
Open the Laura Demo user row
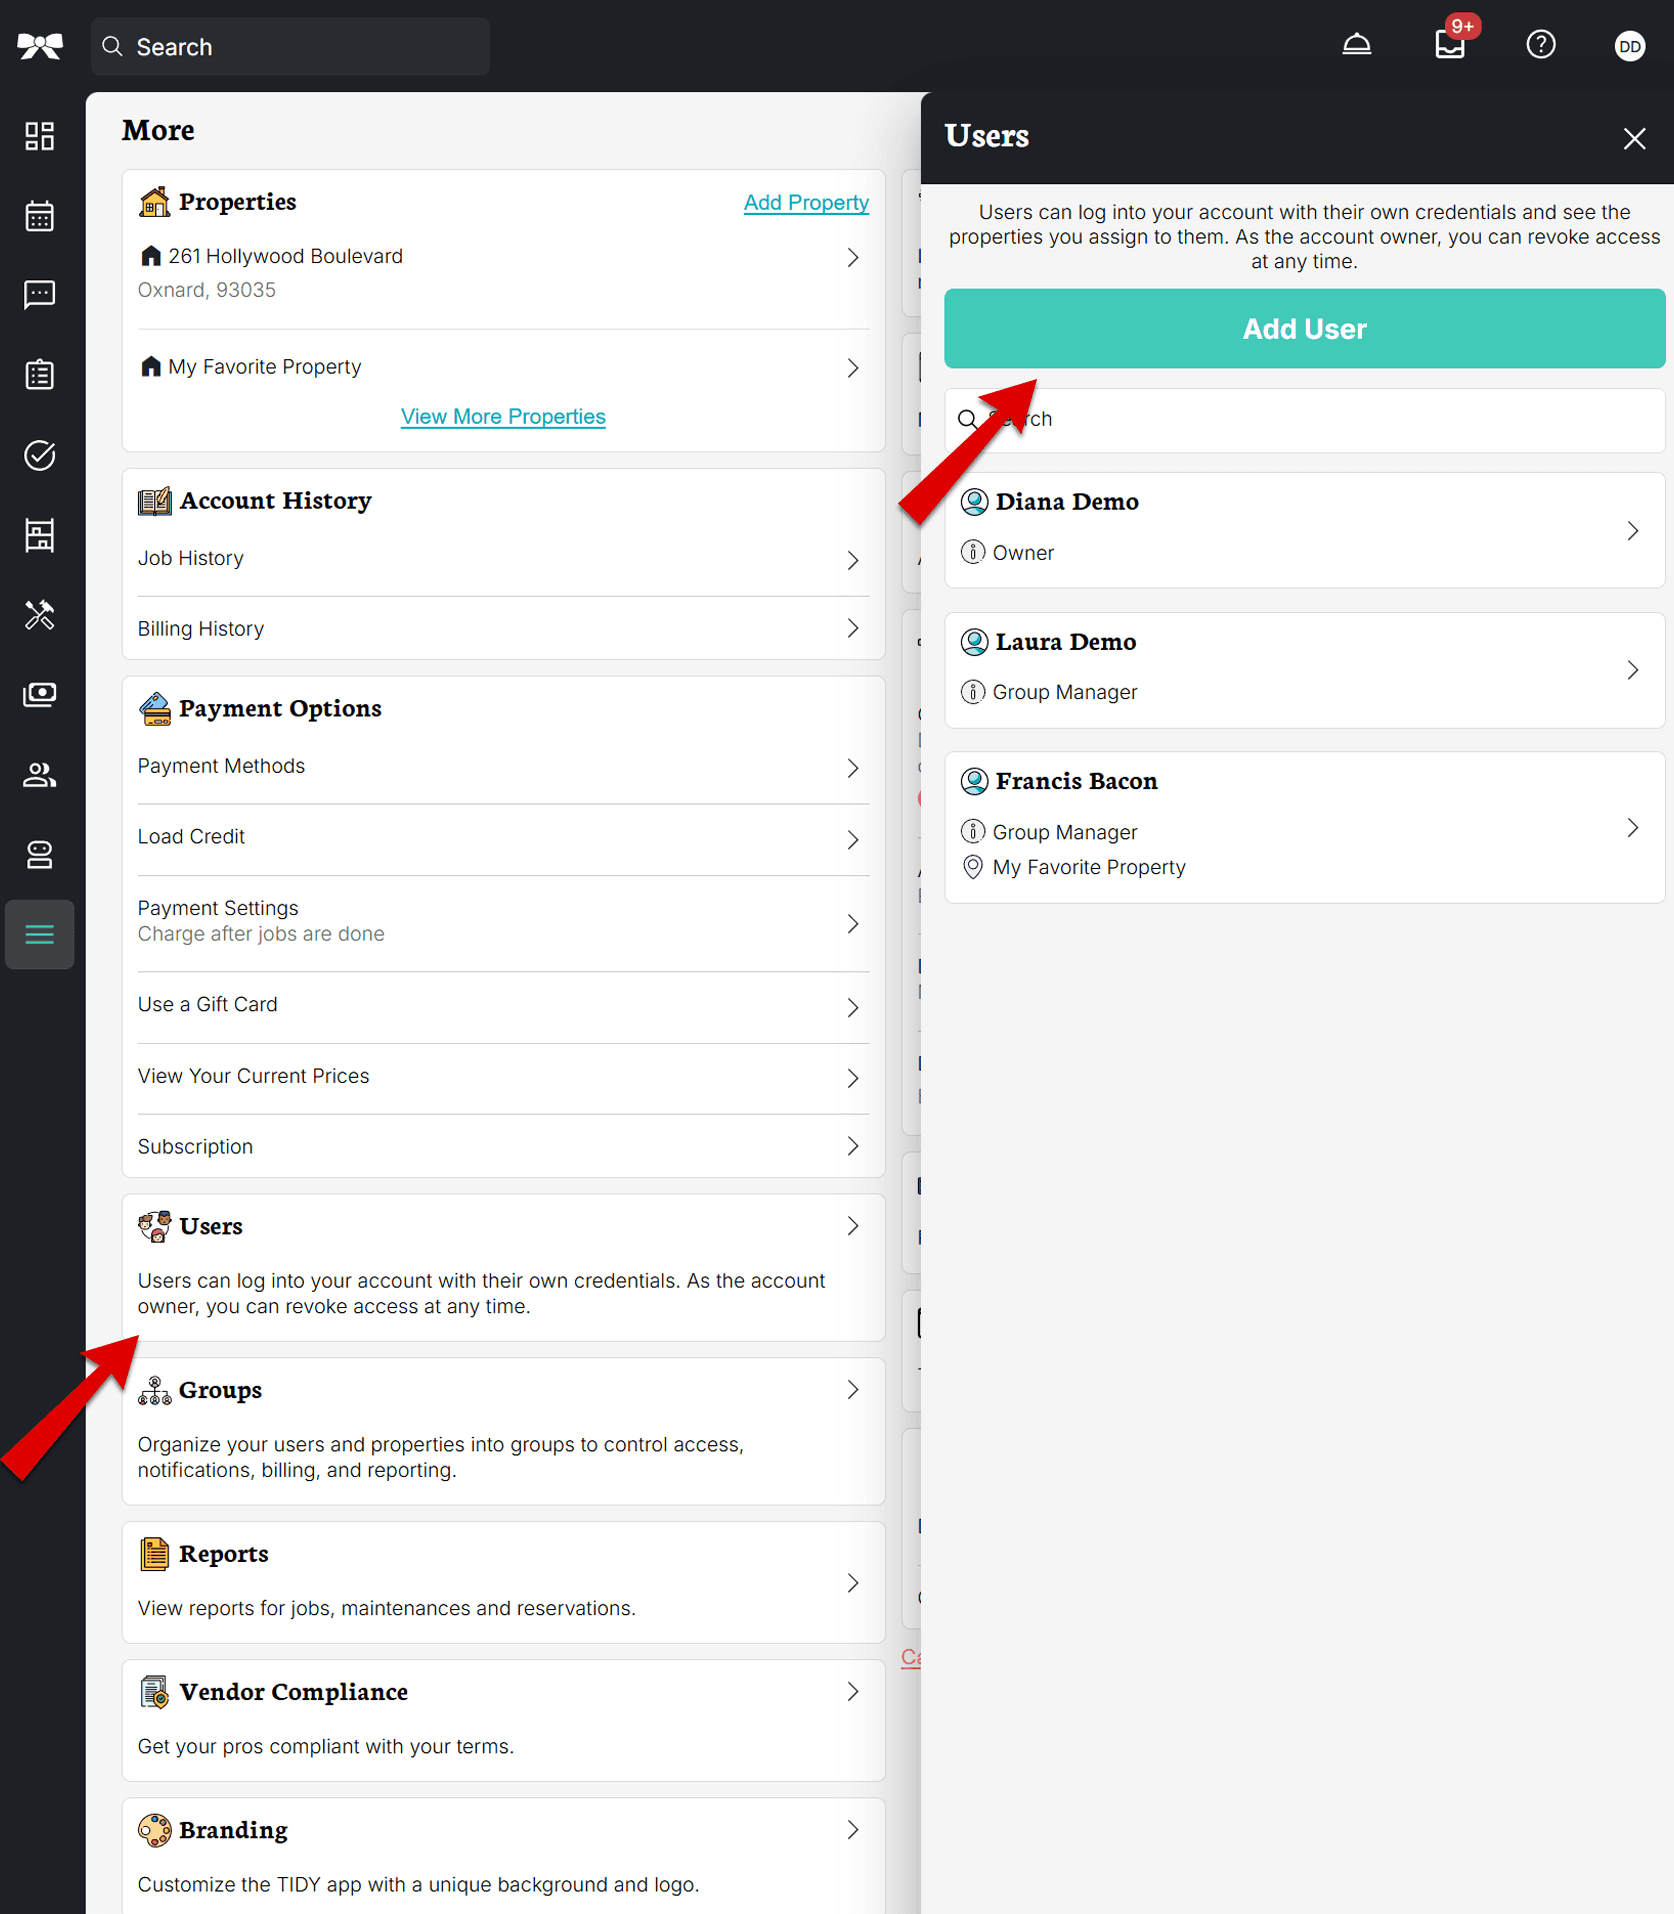coord(1303,669)
